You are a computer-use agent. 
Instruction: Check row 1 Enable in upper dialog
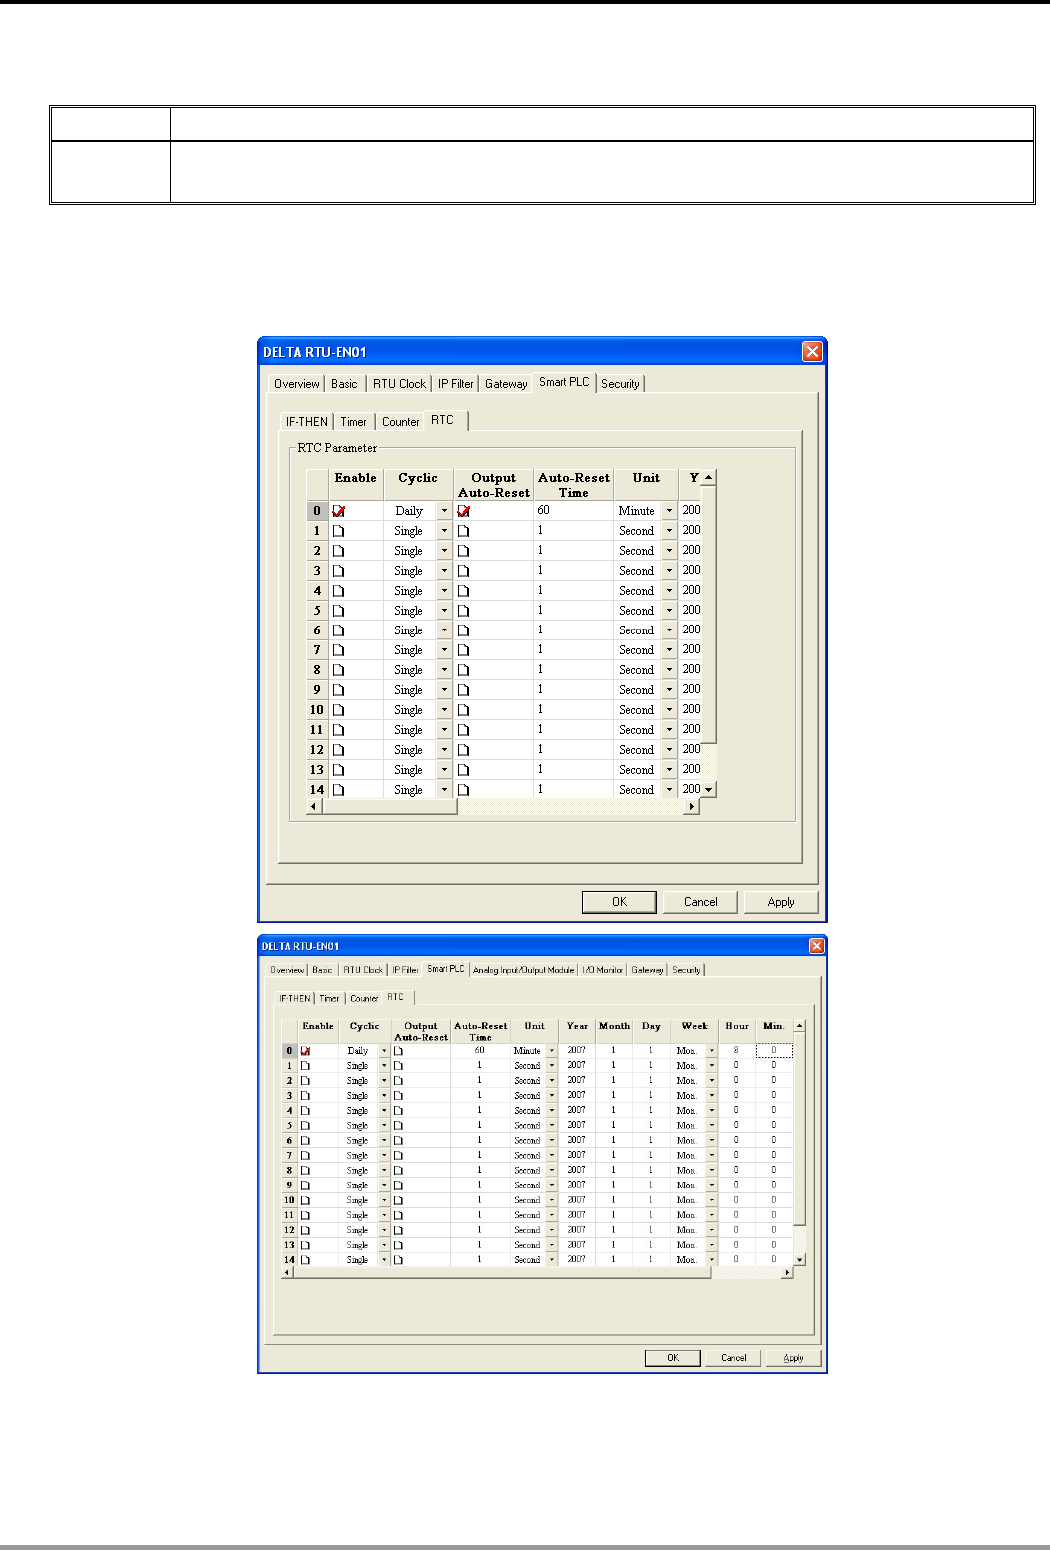(338, 531)
